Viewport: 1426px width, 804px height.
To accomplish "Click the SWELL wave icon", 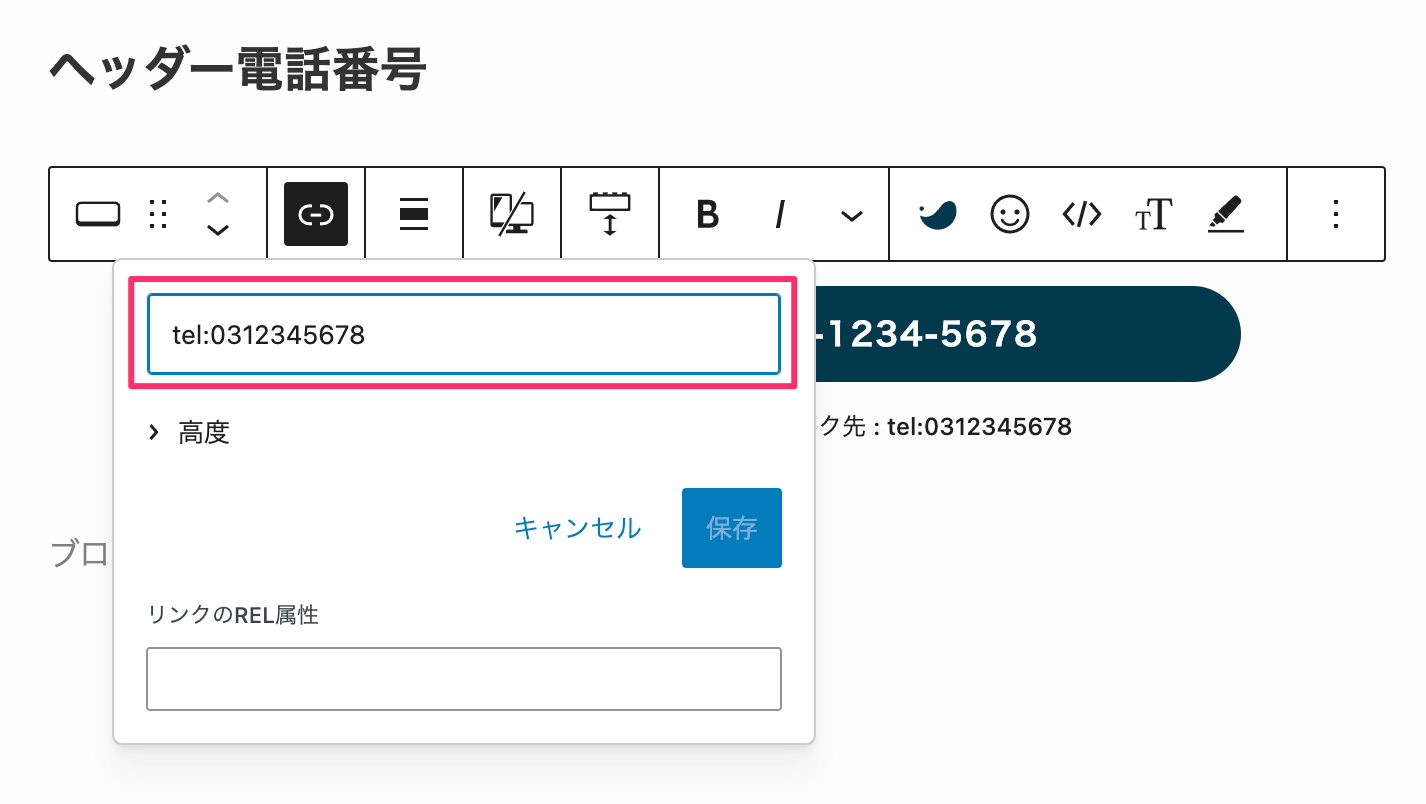I will [938, 214].
